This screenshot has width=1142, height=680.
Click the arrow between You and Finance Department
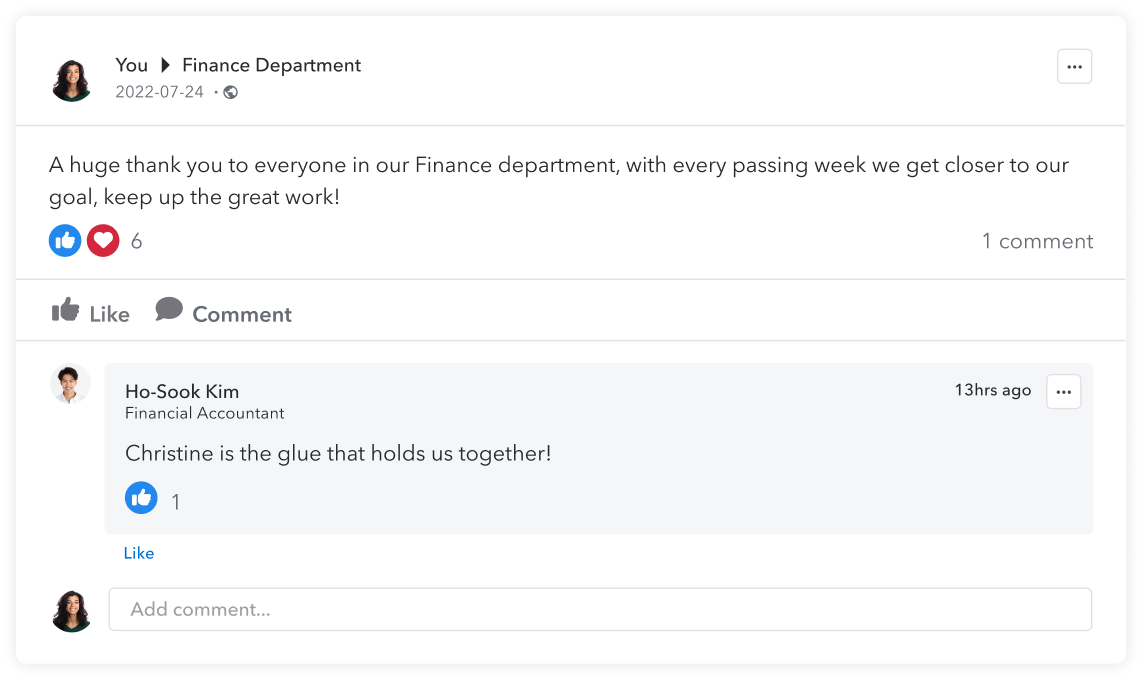[x=166, y=66]
